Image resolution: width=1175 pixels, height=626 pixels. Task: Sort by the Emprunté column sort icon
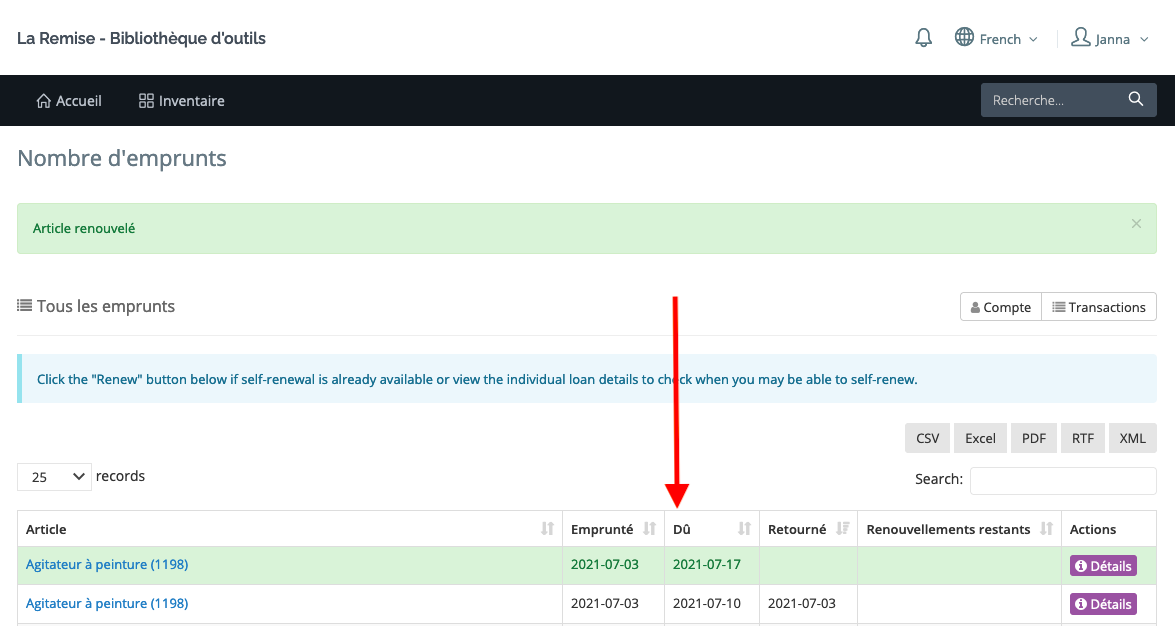[649, 529]
